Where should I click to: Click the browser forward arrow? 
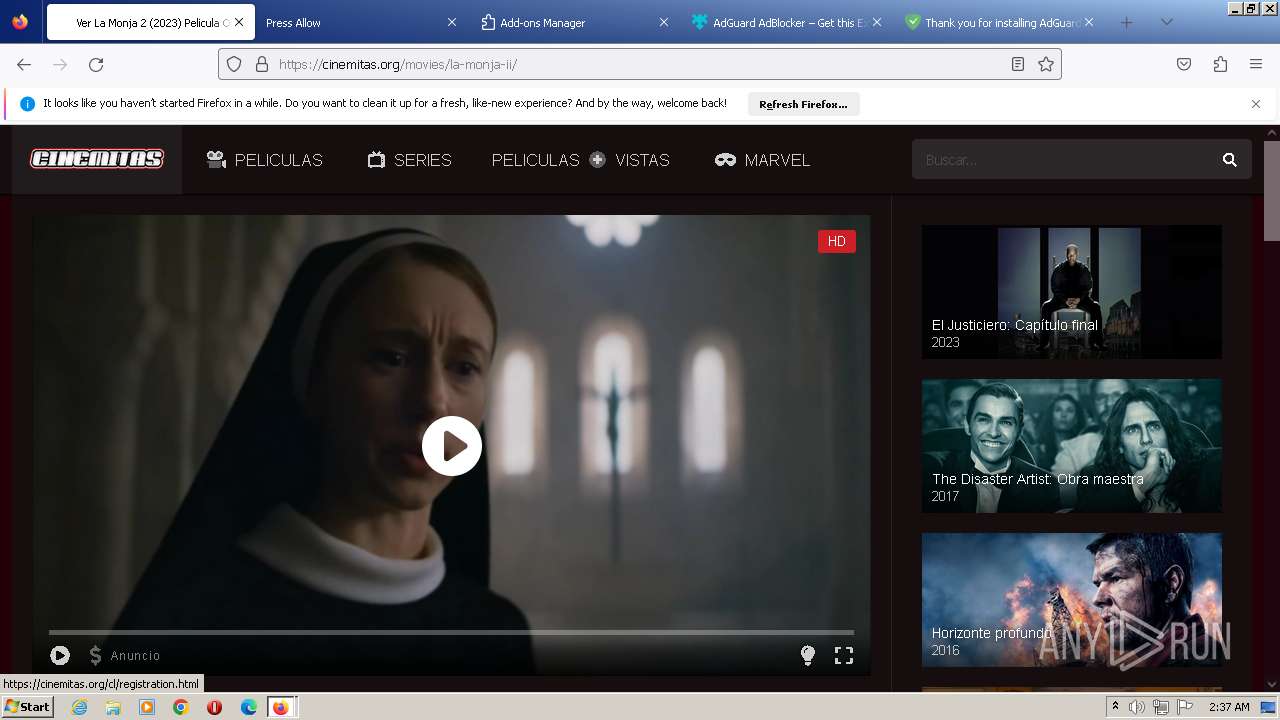pyautogui.click(x=60, y=64)
